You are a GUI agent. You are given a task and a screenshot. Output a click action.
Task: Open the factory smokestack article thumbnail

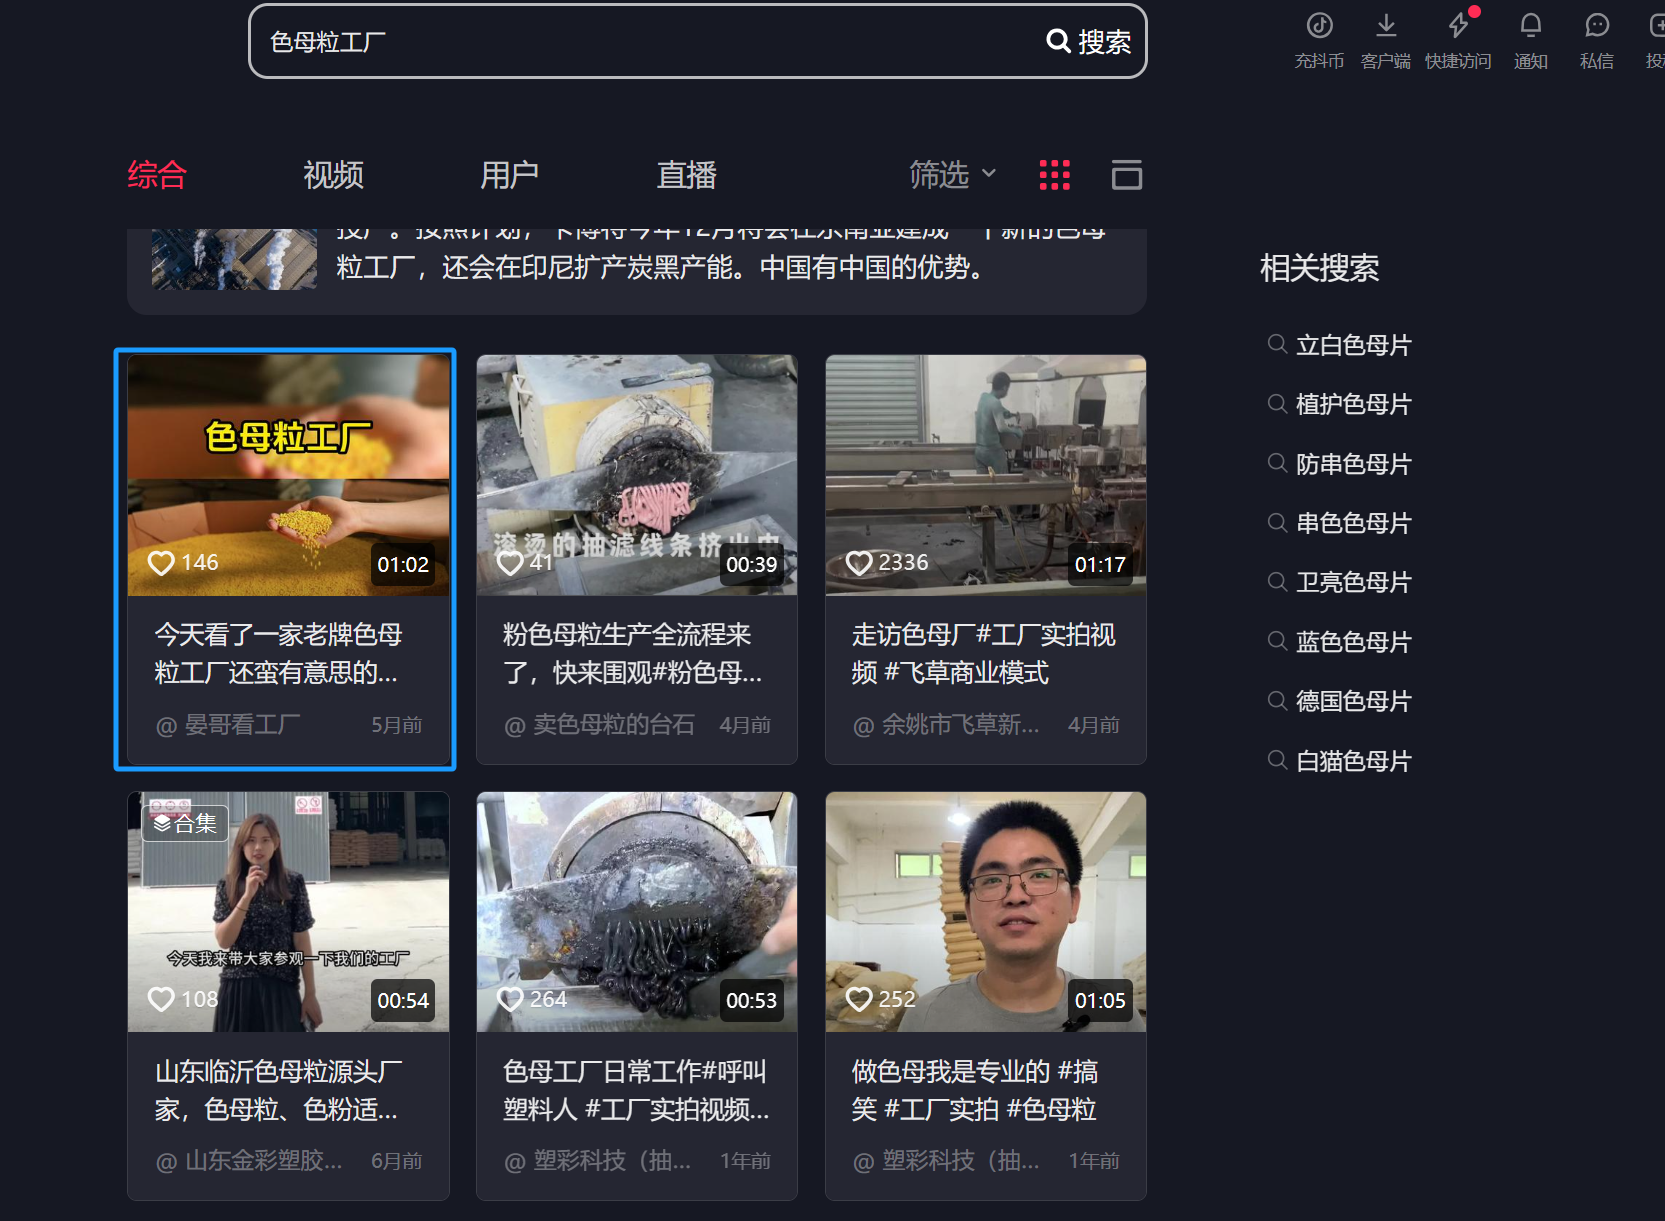pos(234,259)
